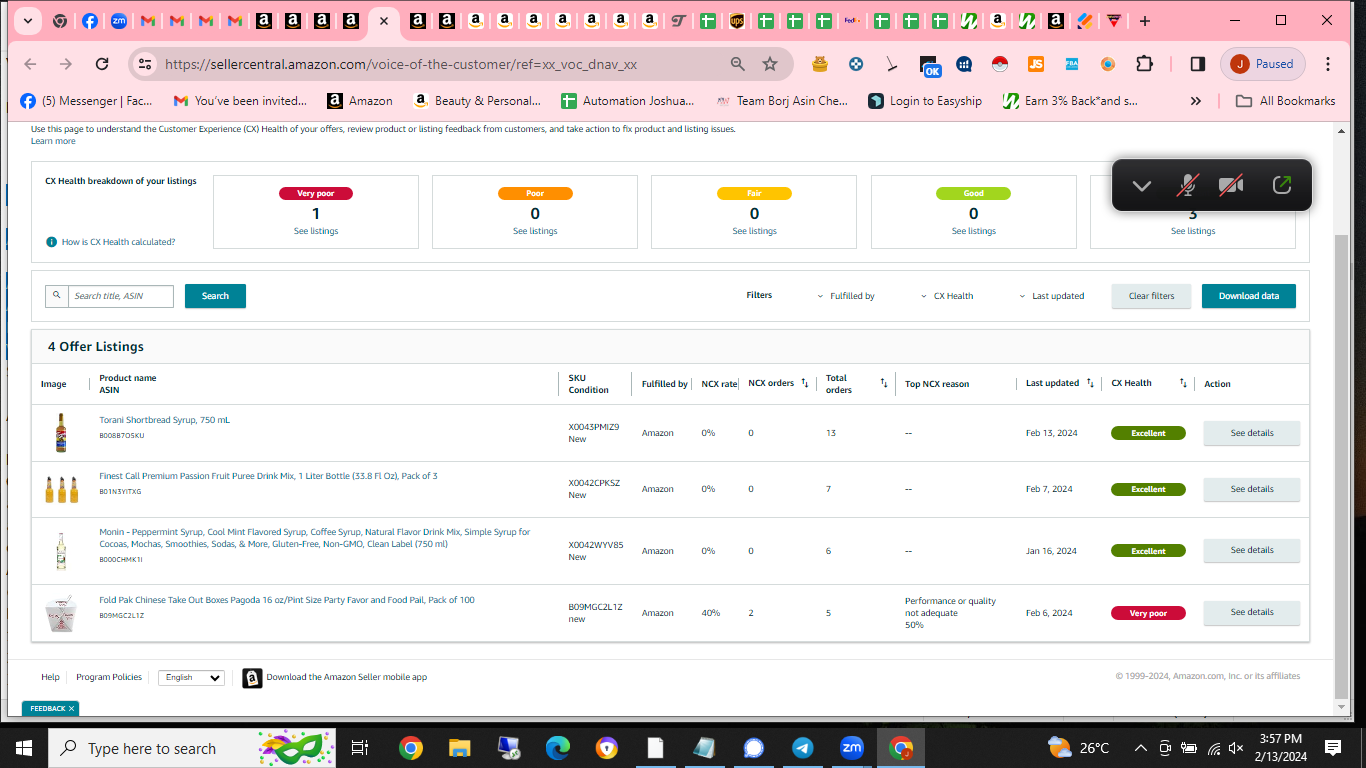
Task: Open the Chrome three-dot menu
Action: (1328, 64)
